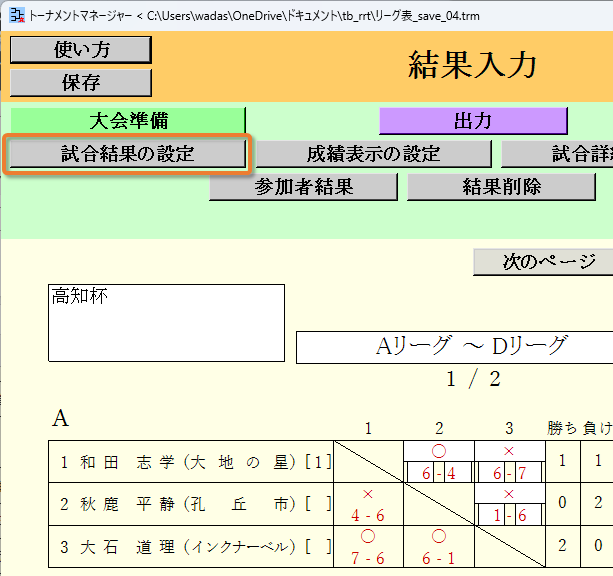613x576 pixels.
Task: Click the 7-6 result cell in 大石's row
Action: pos(368,558)
